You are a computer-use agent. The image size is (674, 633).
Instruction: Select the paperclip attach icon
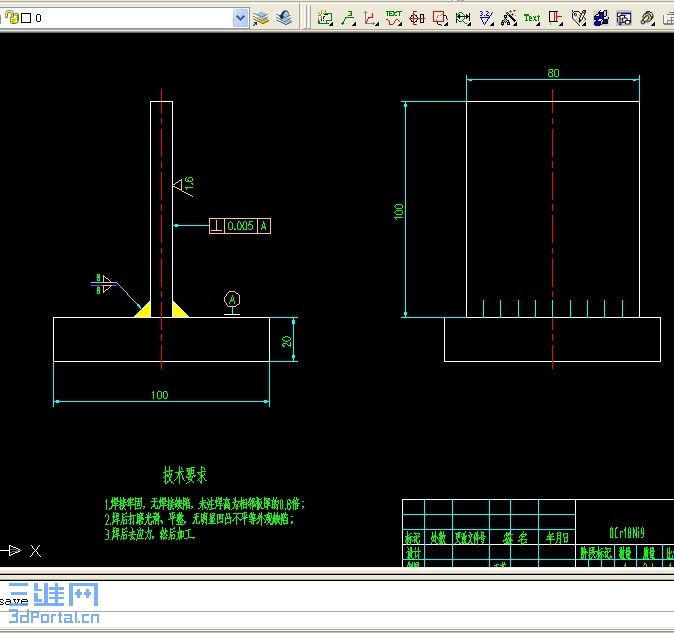tap(647, 18)
